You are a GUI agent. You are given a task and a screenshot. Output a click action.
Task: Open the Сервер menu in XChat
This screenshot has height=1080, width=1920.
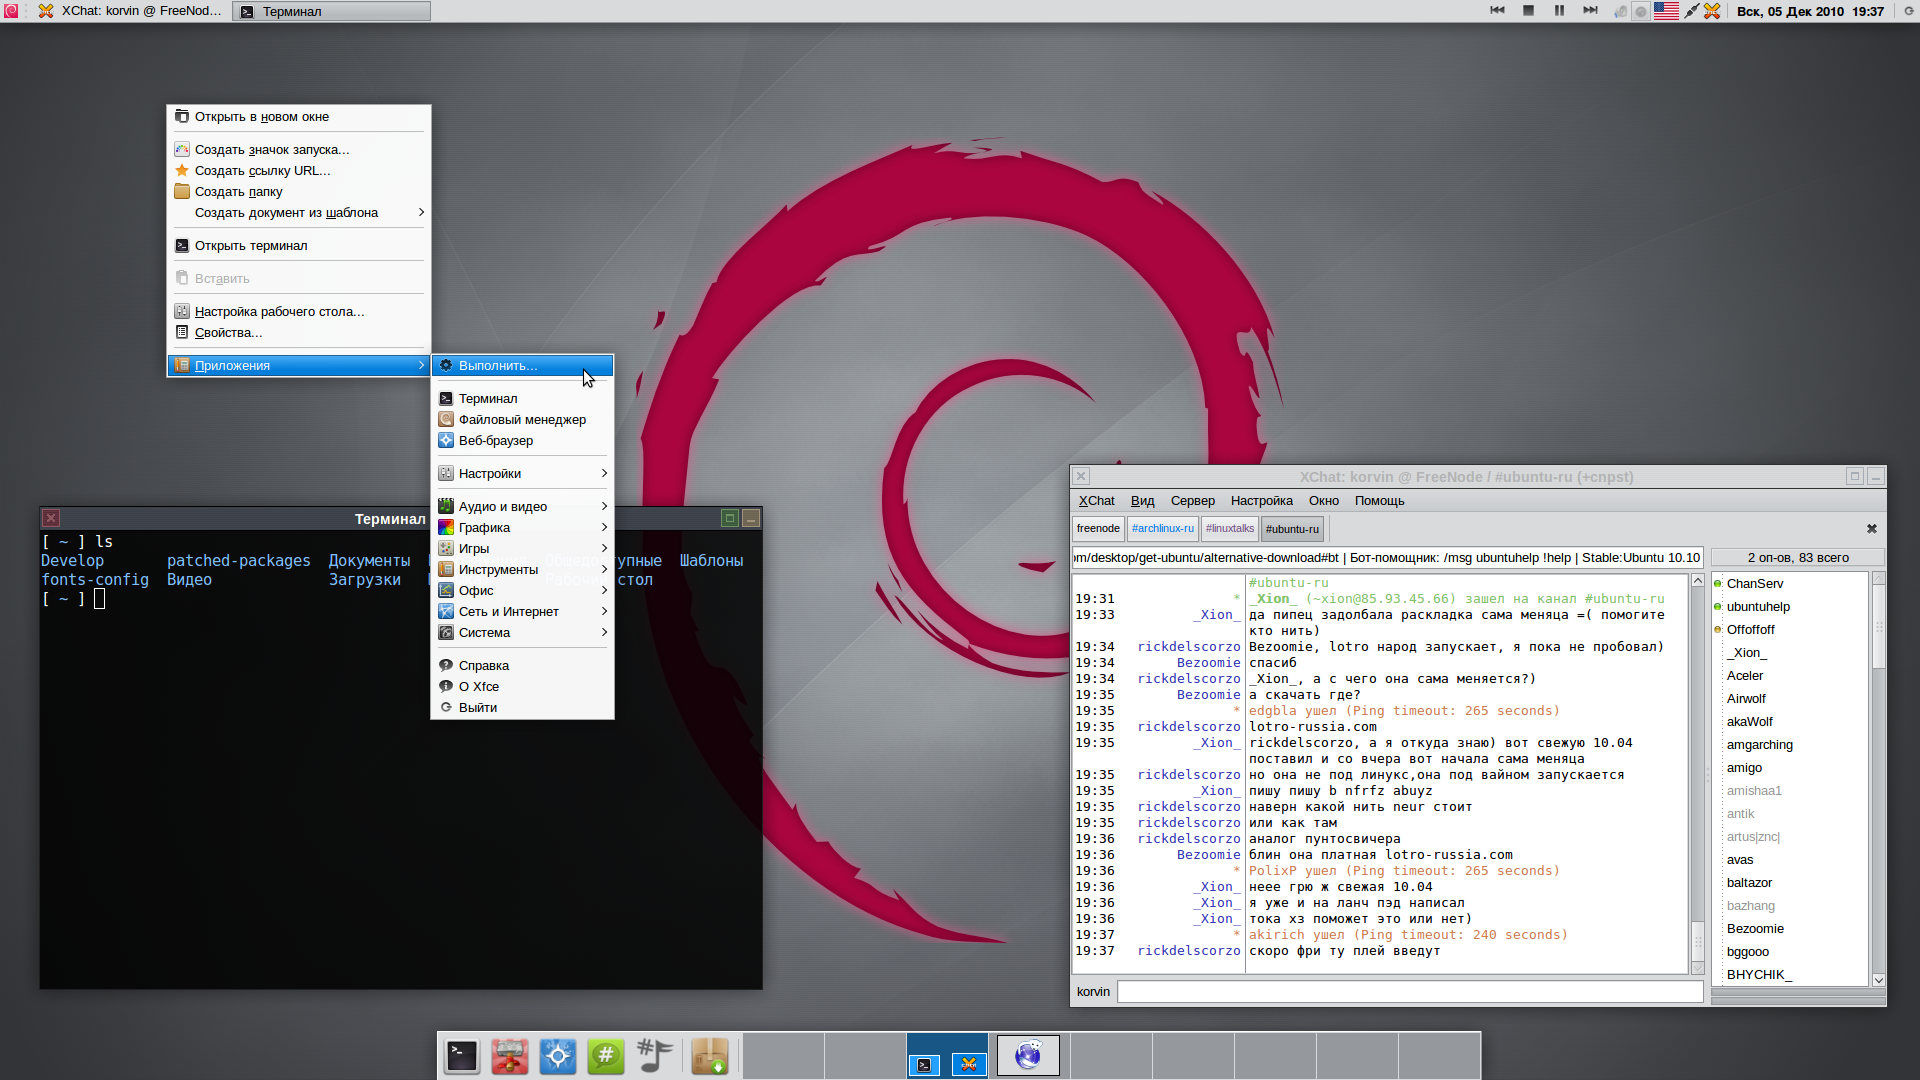point(1192,500)
